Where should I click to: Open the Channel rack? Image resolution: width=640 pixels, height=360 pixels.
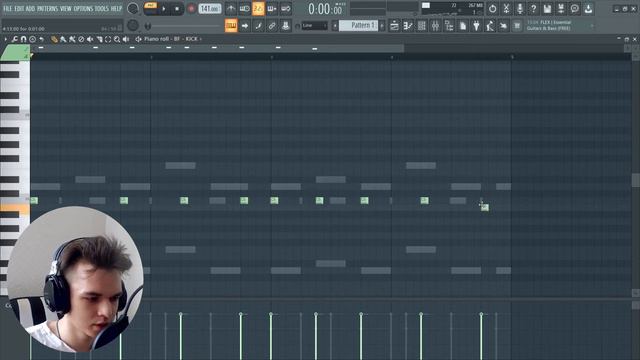(422, 26)
